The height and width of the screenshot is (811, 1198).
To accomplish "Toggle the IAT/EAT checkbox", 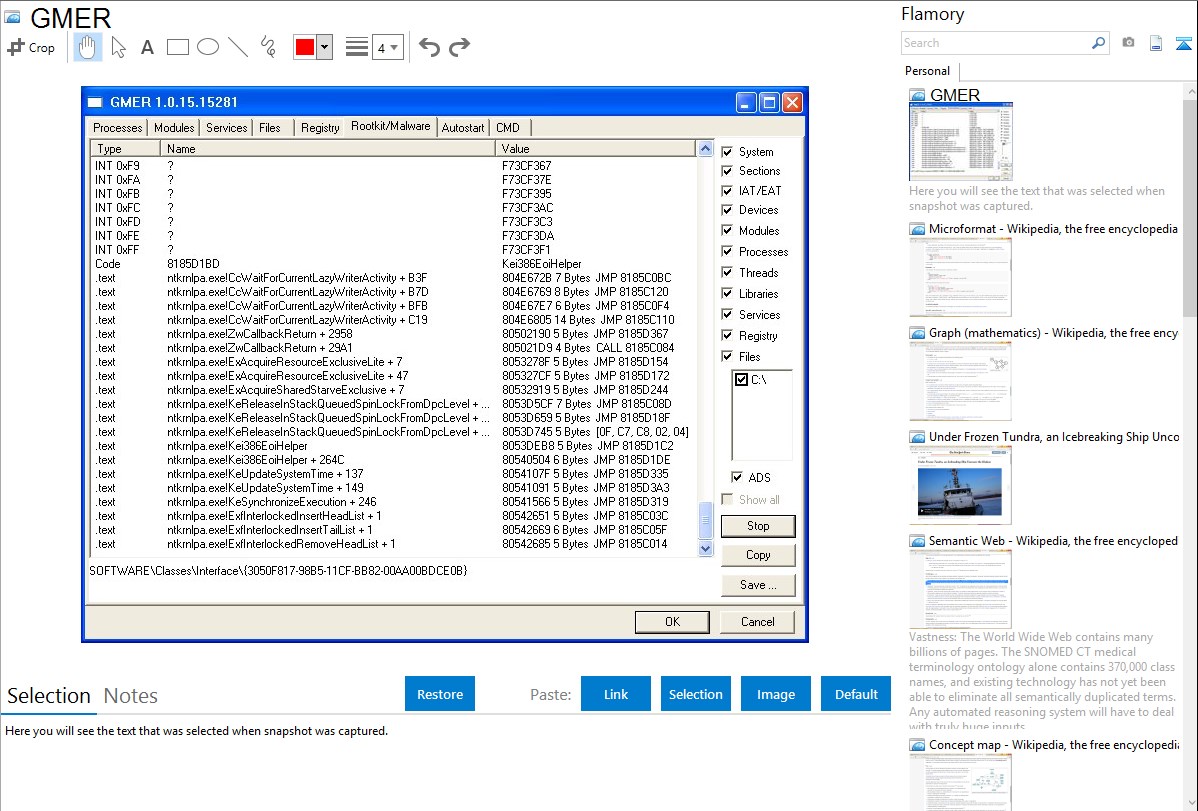I will click(727, 190).
